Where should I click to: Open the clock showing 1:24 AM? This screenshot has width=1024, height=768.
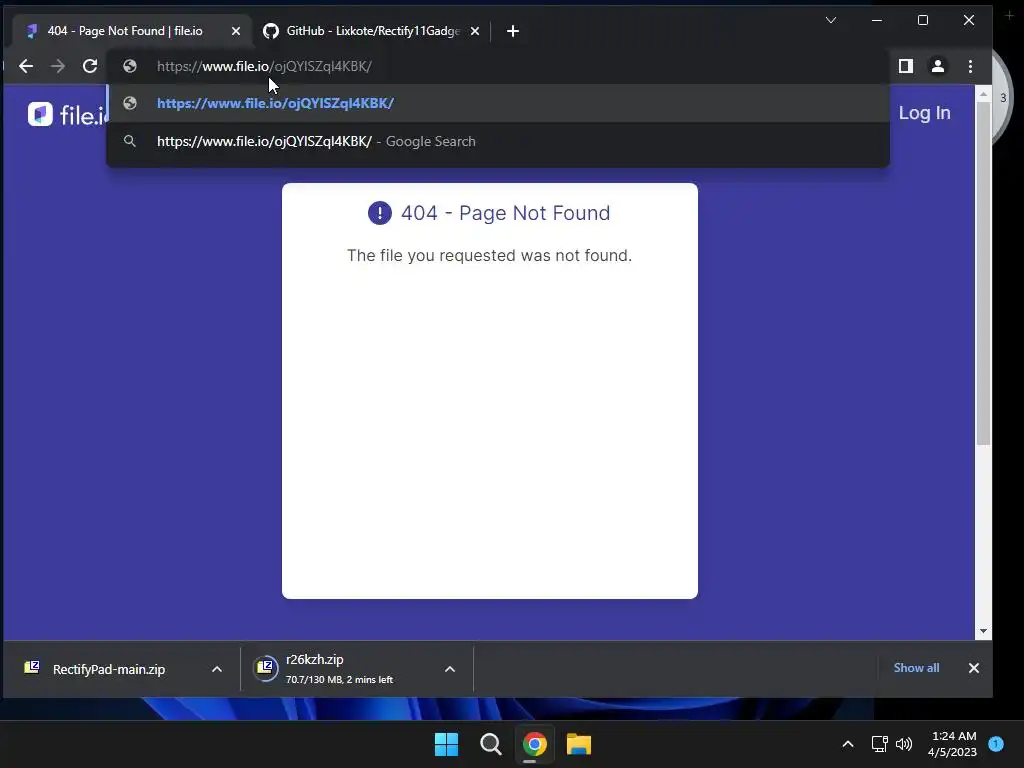[952, 744]
